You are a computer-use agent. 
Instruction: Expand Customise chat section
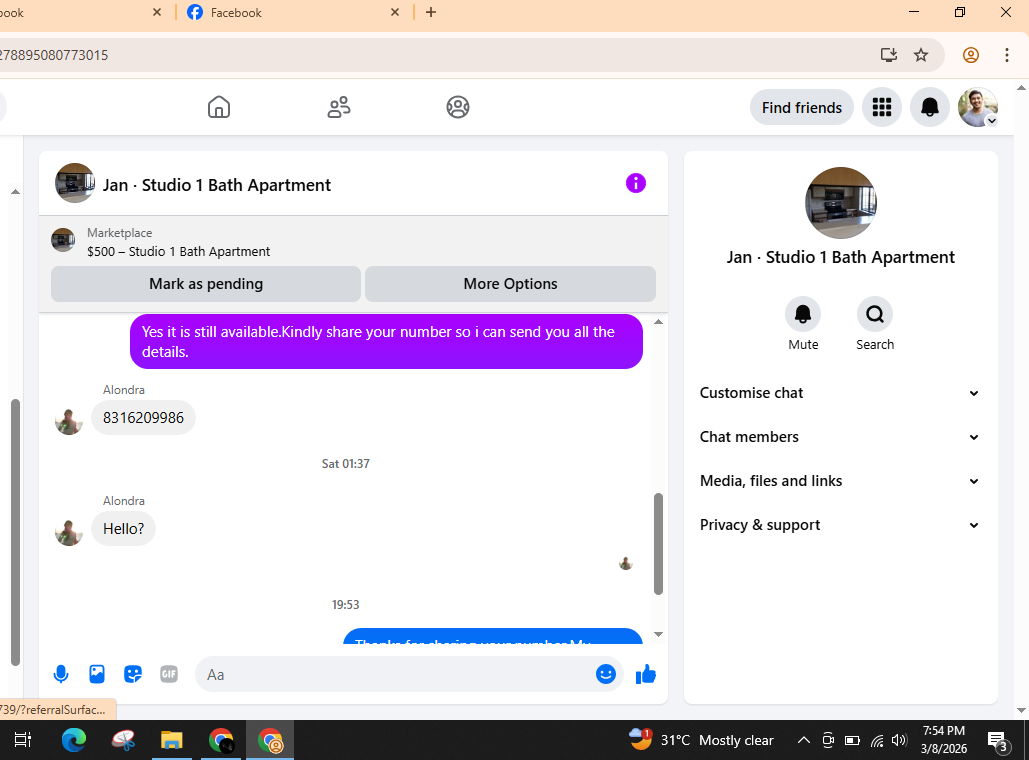click(x=840, y=393)
